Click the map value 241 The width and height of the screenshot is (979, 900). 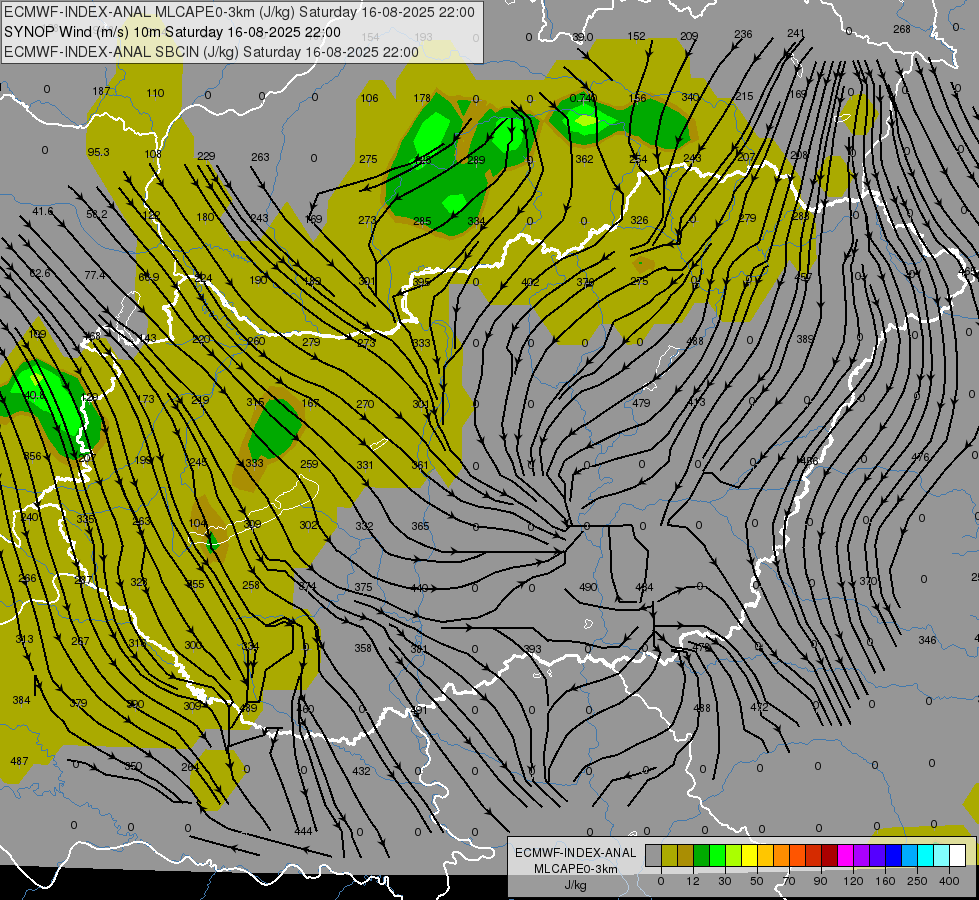(x=796, y=33)
